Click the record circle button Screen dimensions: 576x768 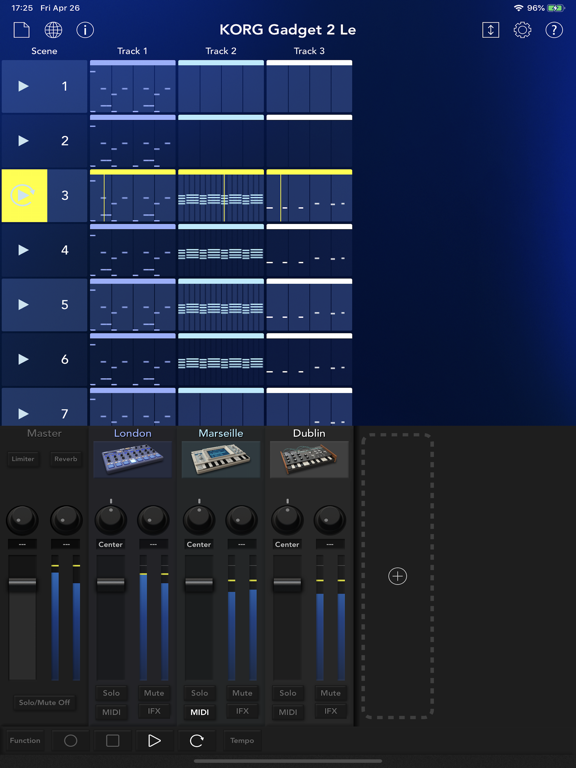pos(71,741)
